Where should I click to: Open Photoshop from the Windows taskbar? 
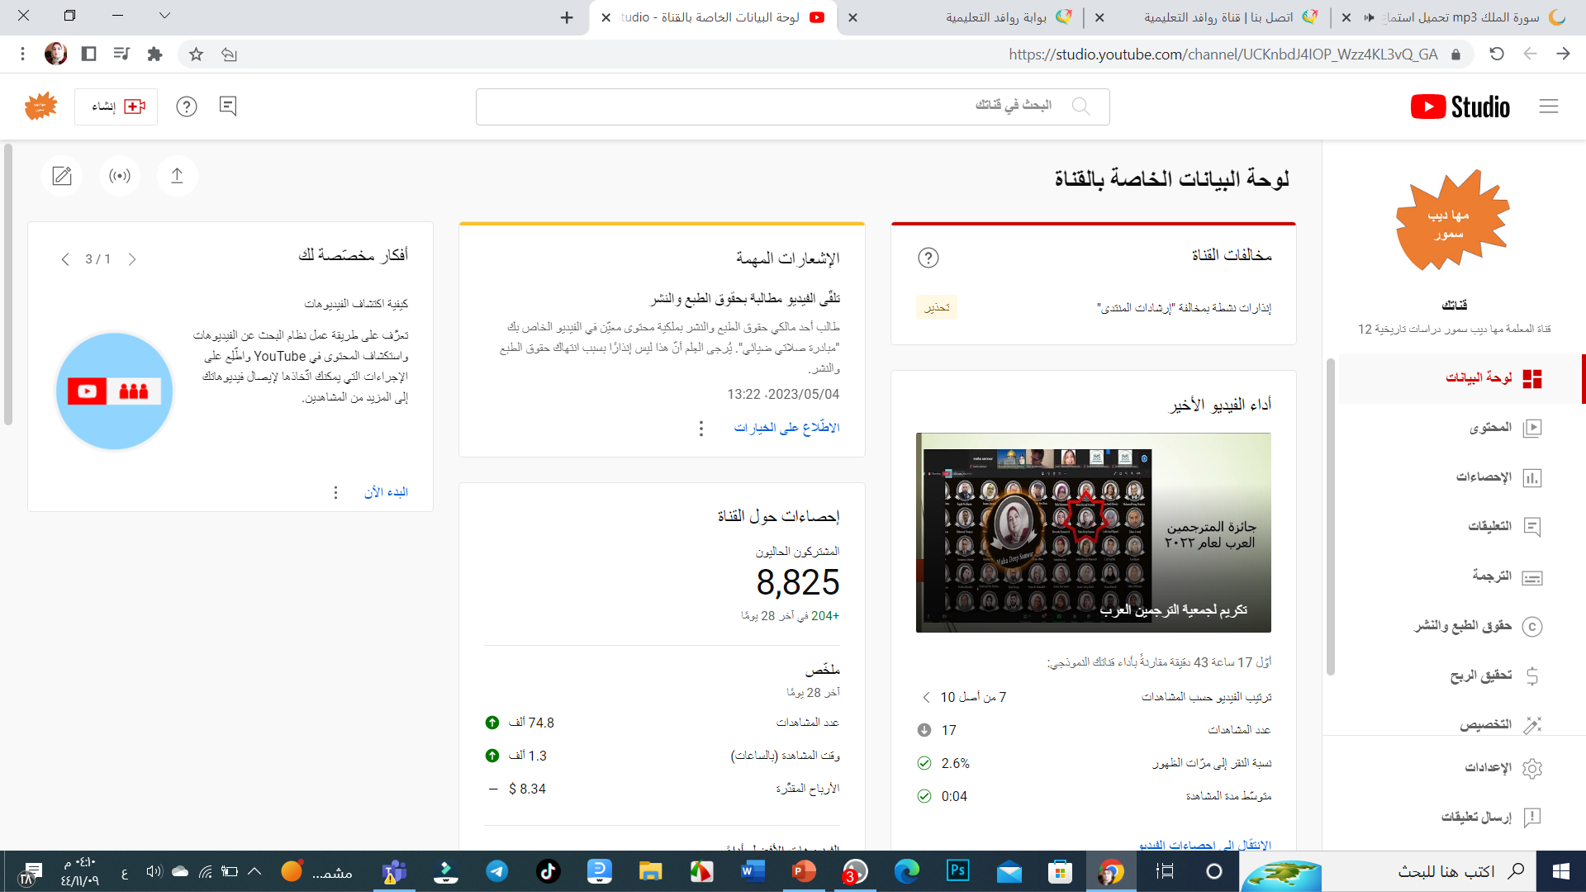957,871
